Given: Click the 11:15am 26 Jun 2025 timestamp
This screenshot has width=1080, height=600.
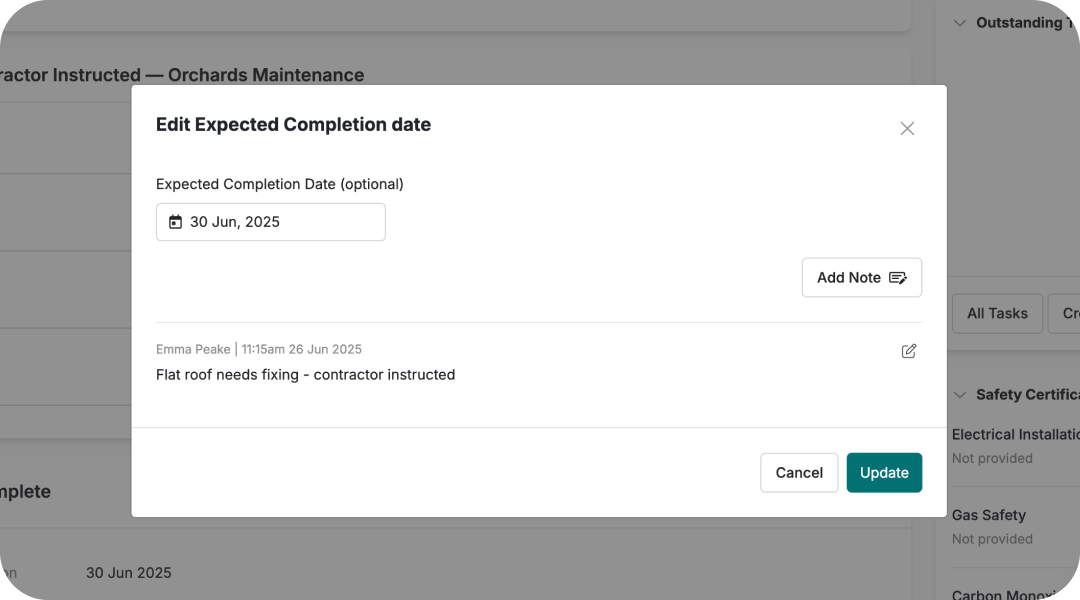Looking at the screenshot, I should (301, 349).
